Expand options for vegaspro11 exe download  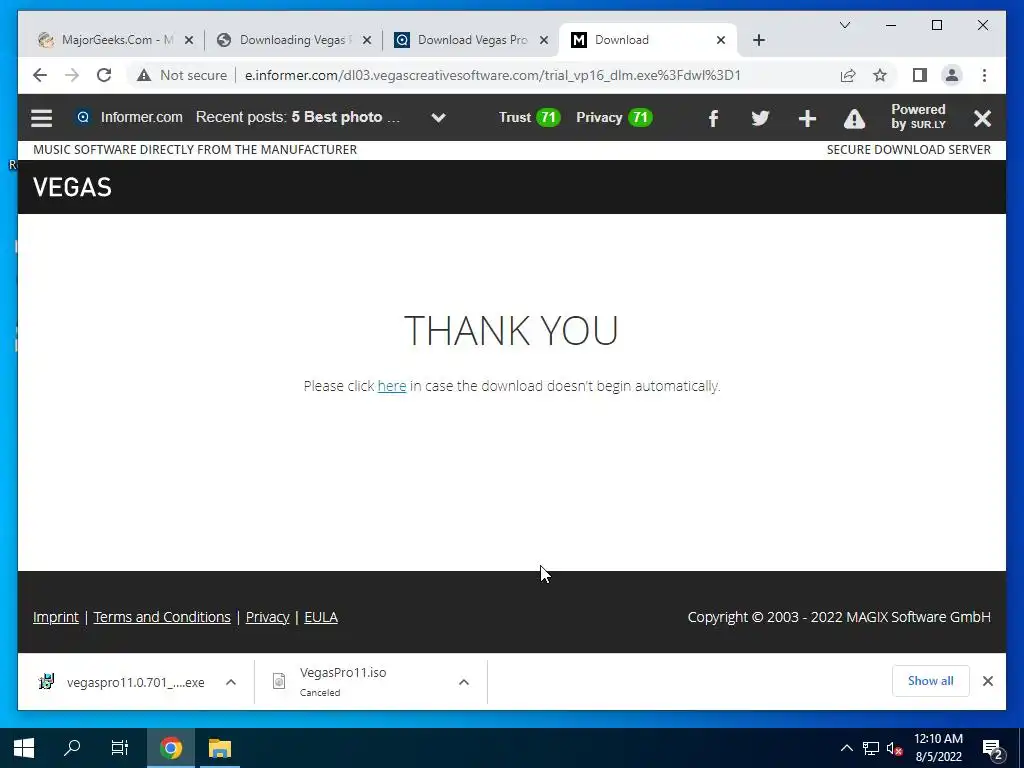point(231,682)
